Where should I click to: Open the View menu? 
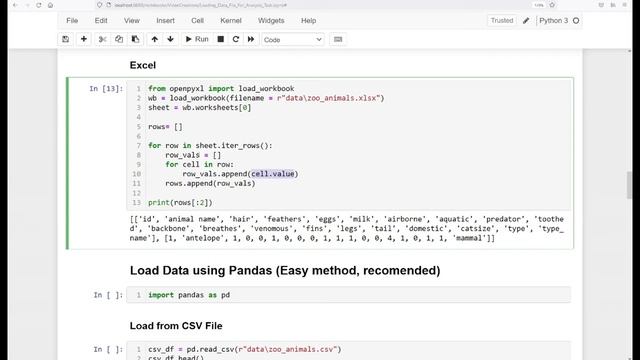[x=131, y=20]
